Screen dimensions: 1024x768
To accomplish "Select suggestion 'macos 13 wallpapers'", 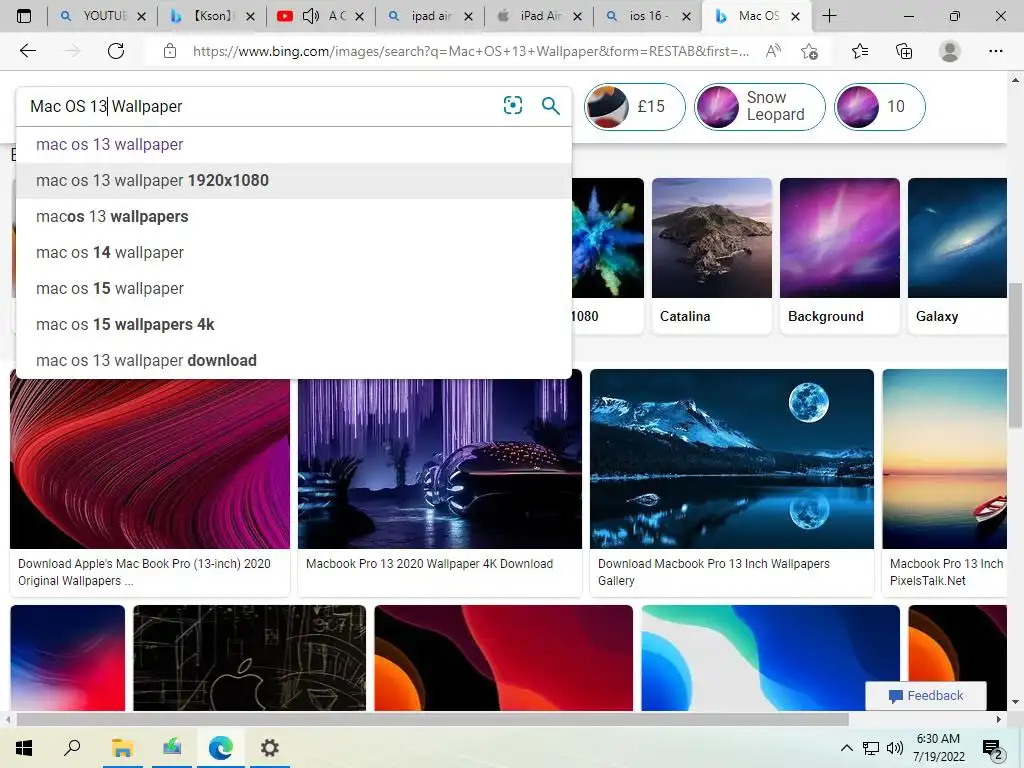I will pyautogui.click(x=294, y=216).
